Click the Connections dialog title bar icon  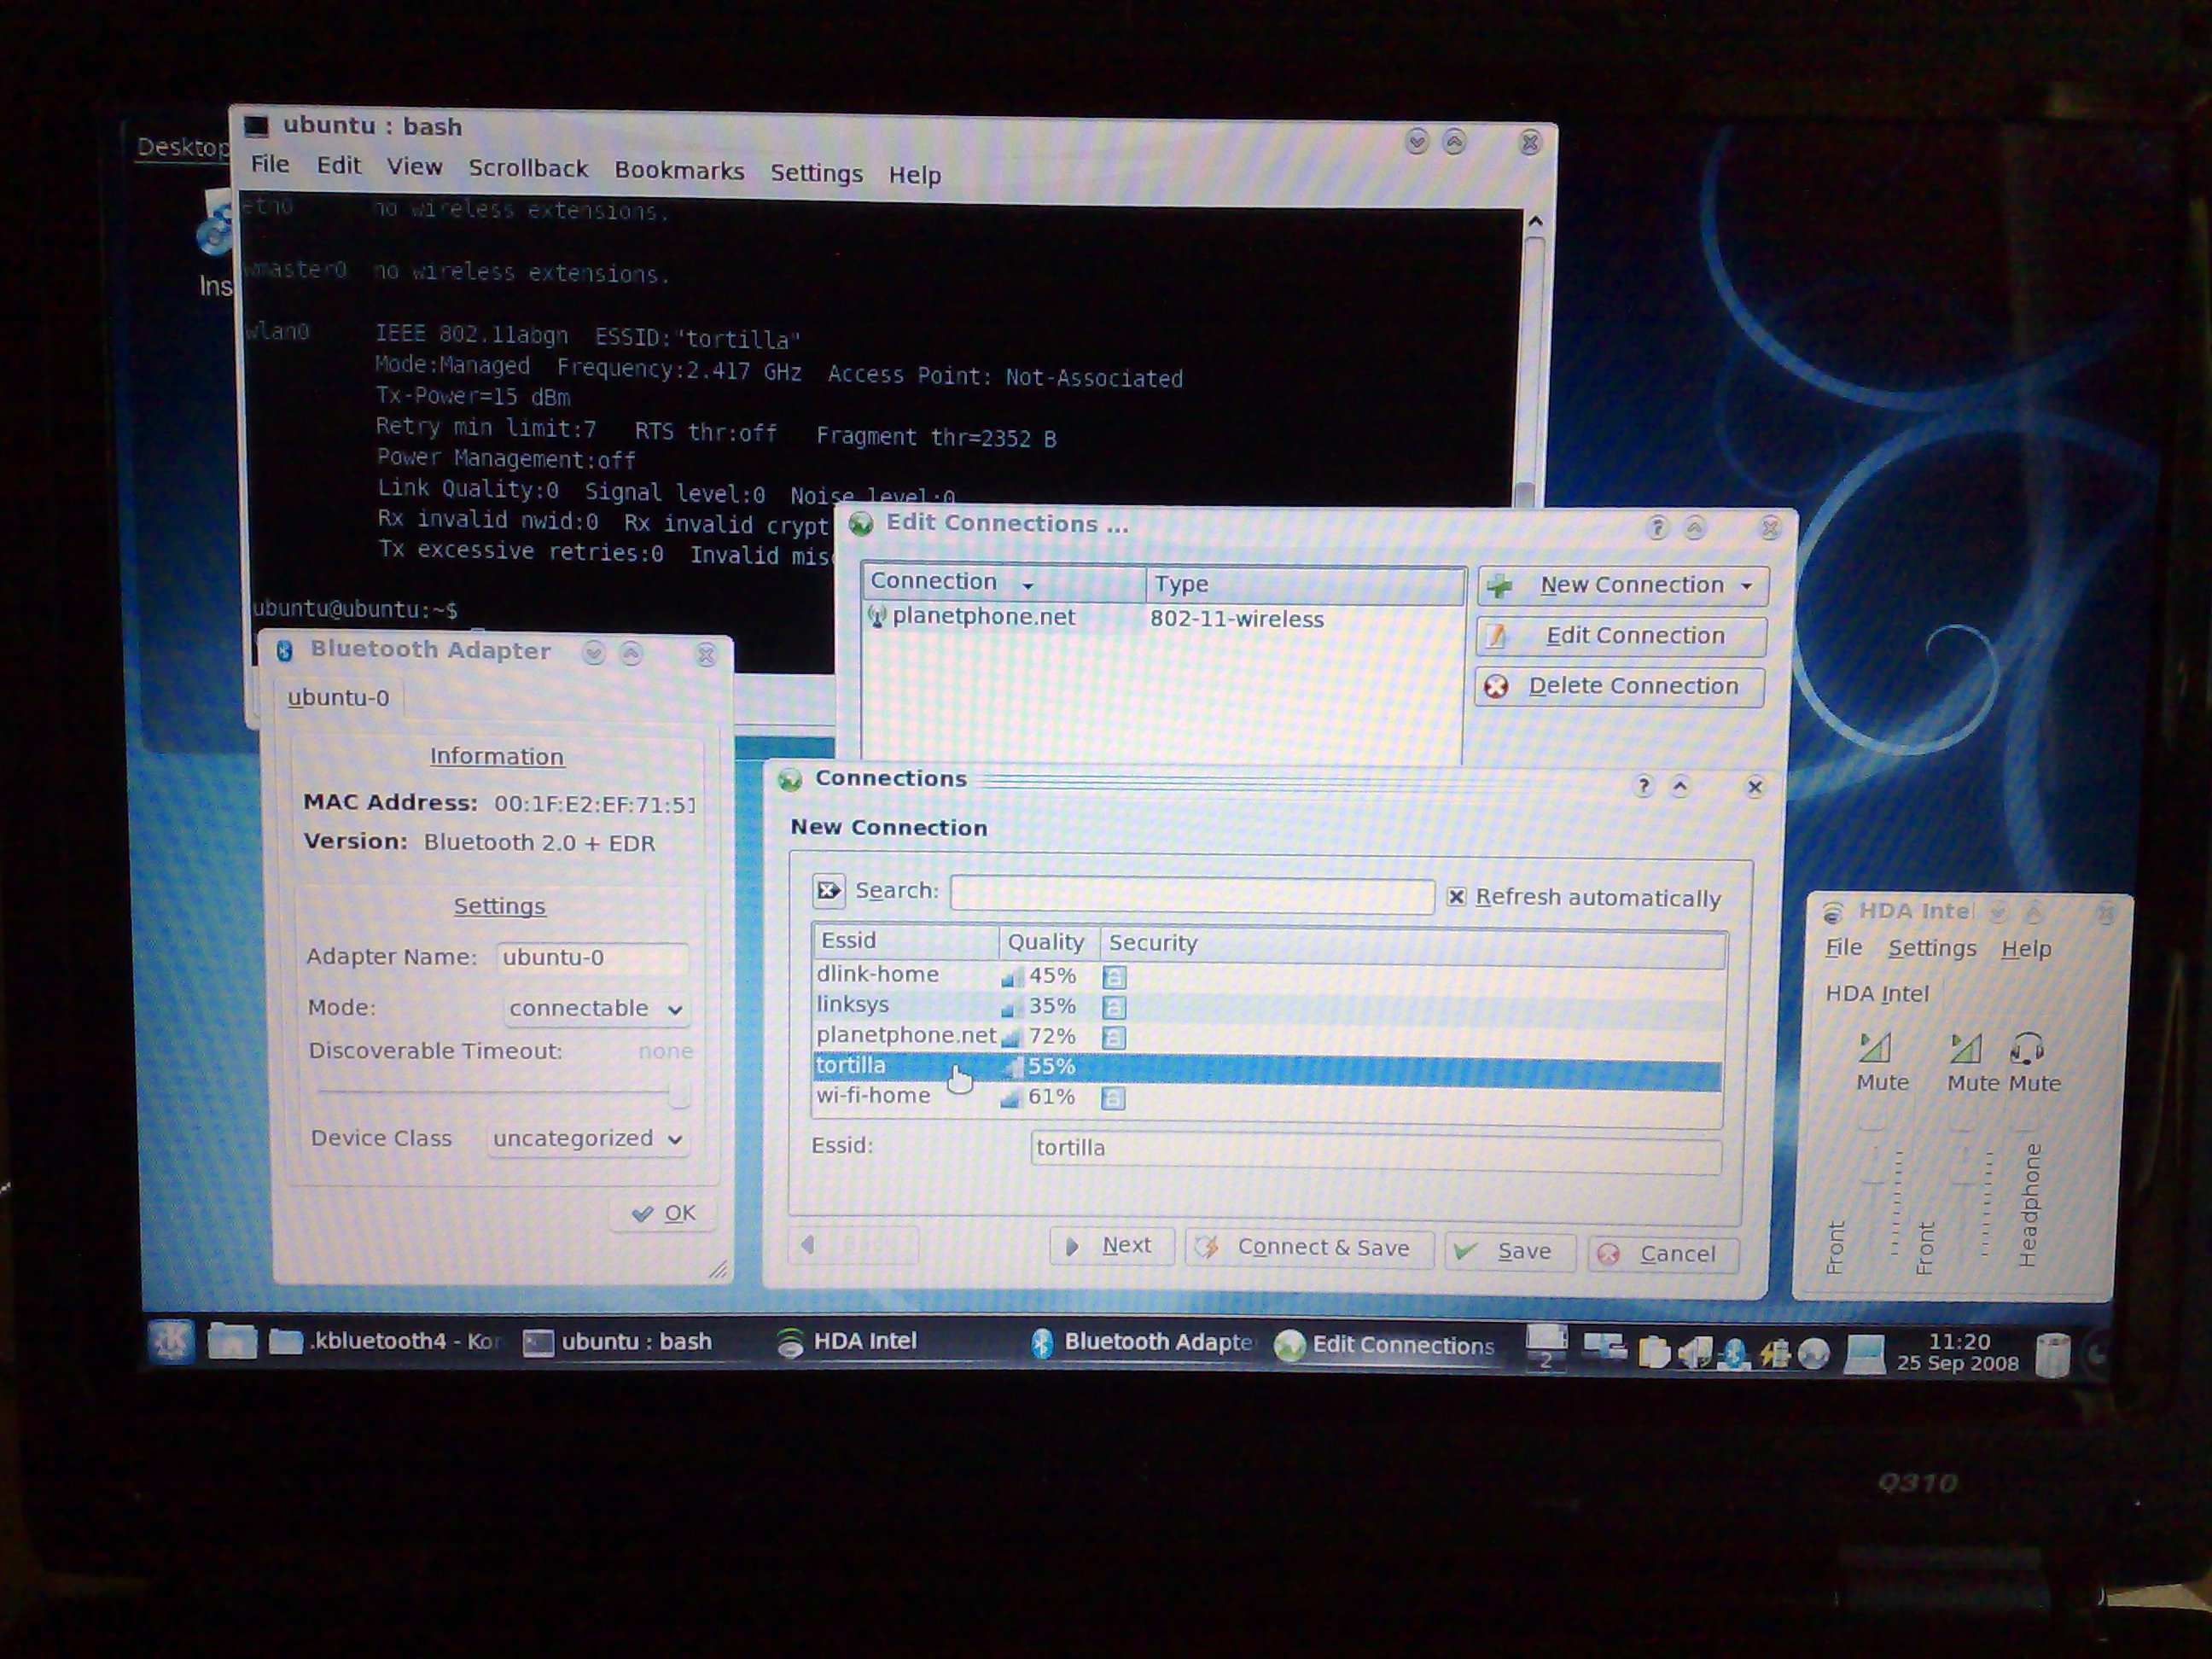(x=790, y=779)
